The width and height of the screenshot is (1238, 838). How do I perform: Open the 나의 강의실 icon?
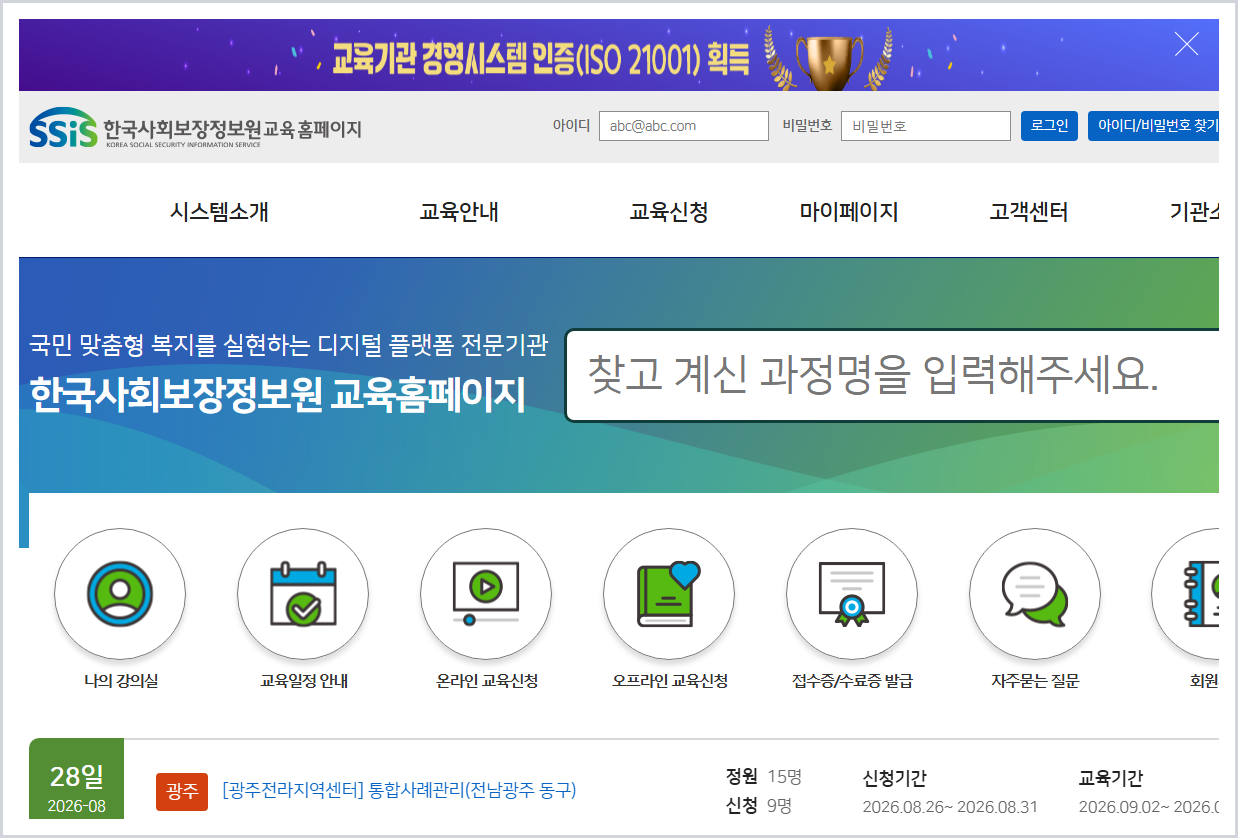tap(120, 594)
